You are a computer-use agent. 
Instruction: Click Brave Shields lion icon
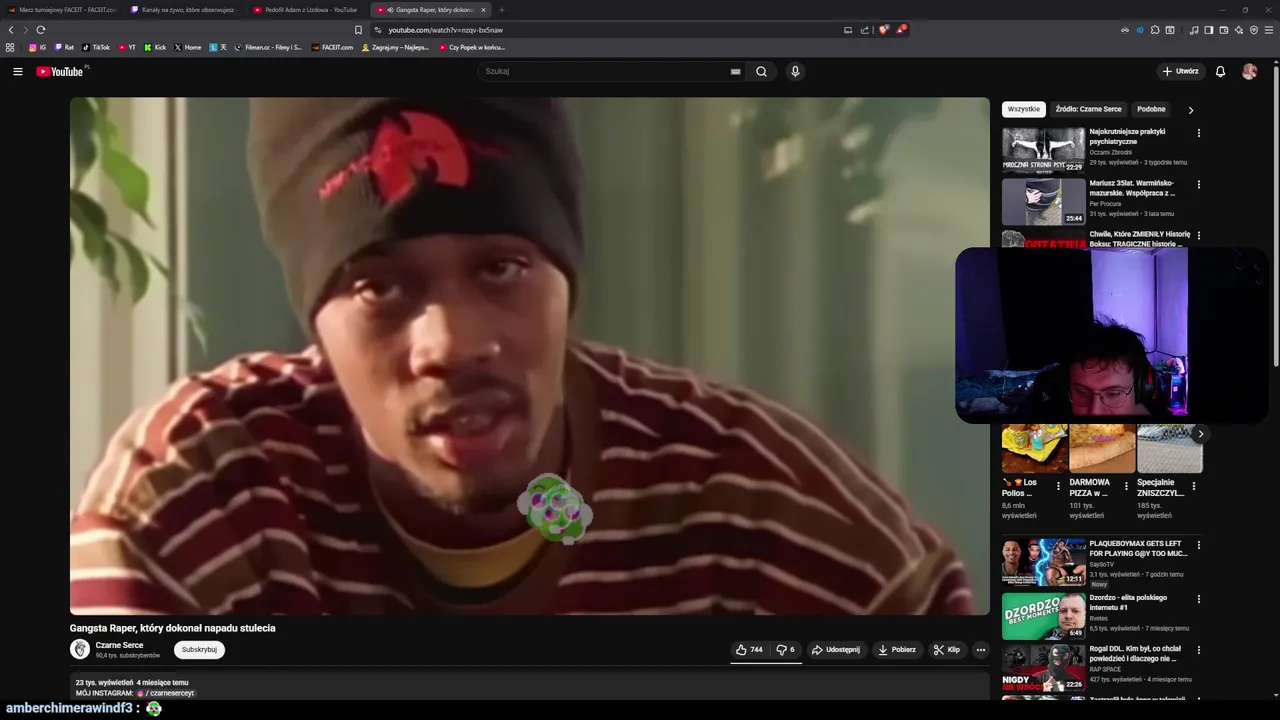(883, 30)
